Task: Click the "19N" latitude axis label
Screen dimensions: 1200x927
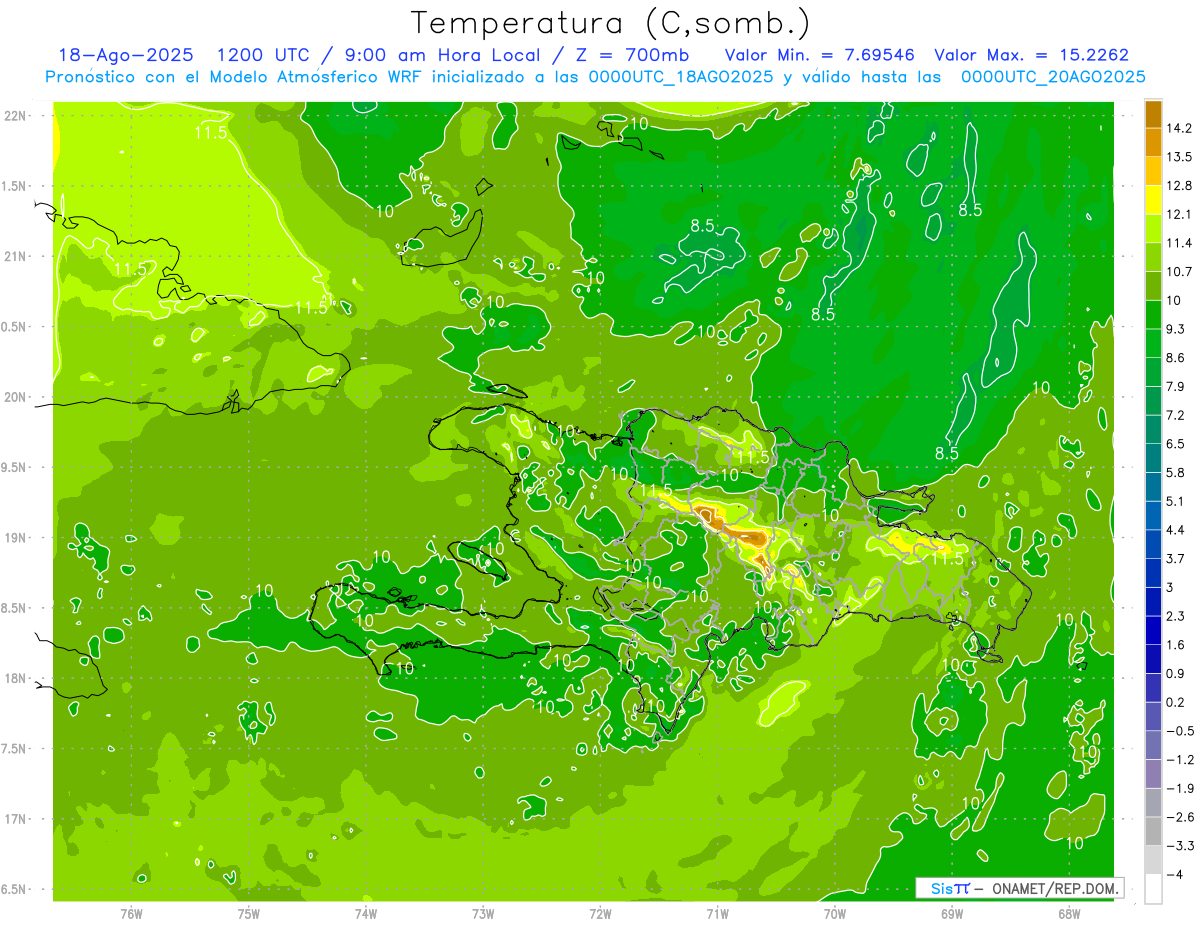Action: (15, 538)
